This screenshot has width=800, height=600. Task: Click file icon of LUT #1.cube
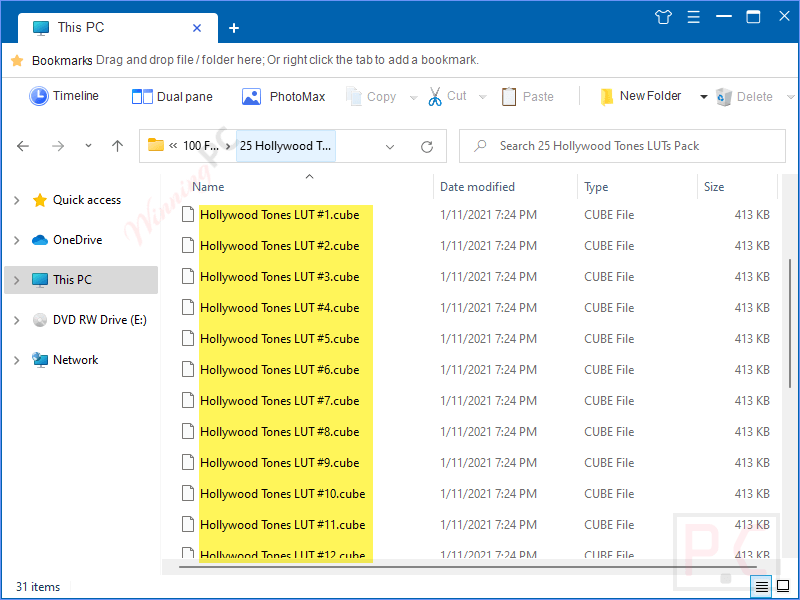[x=188, y=215]
